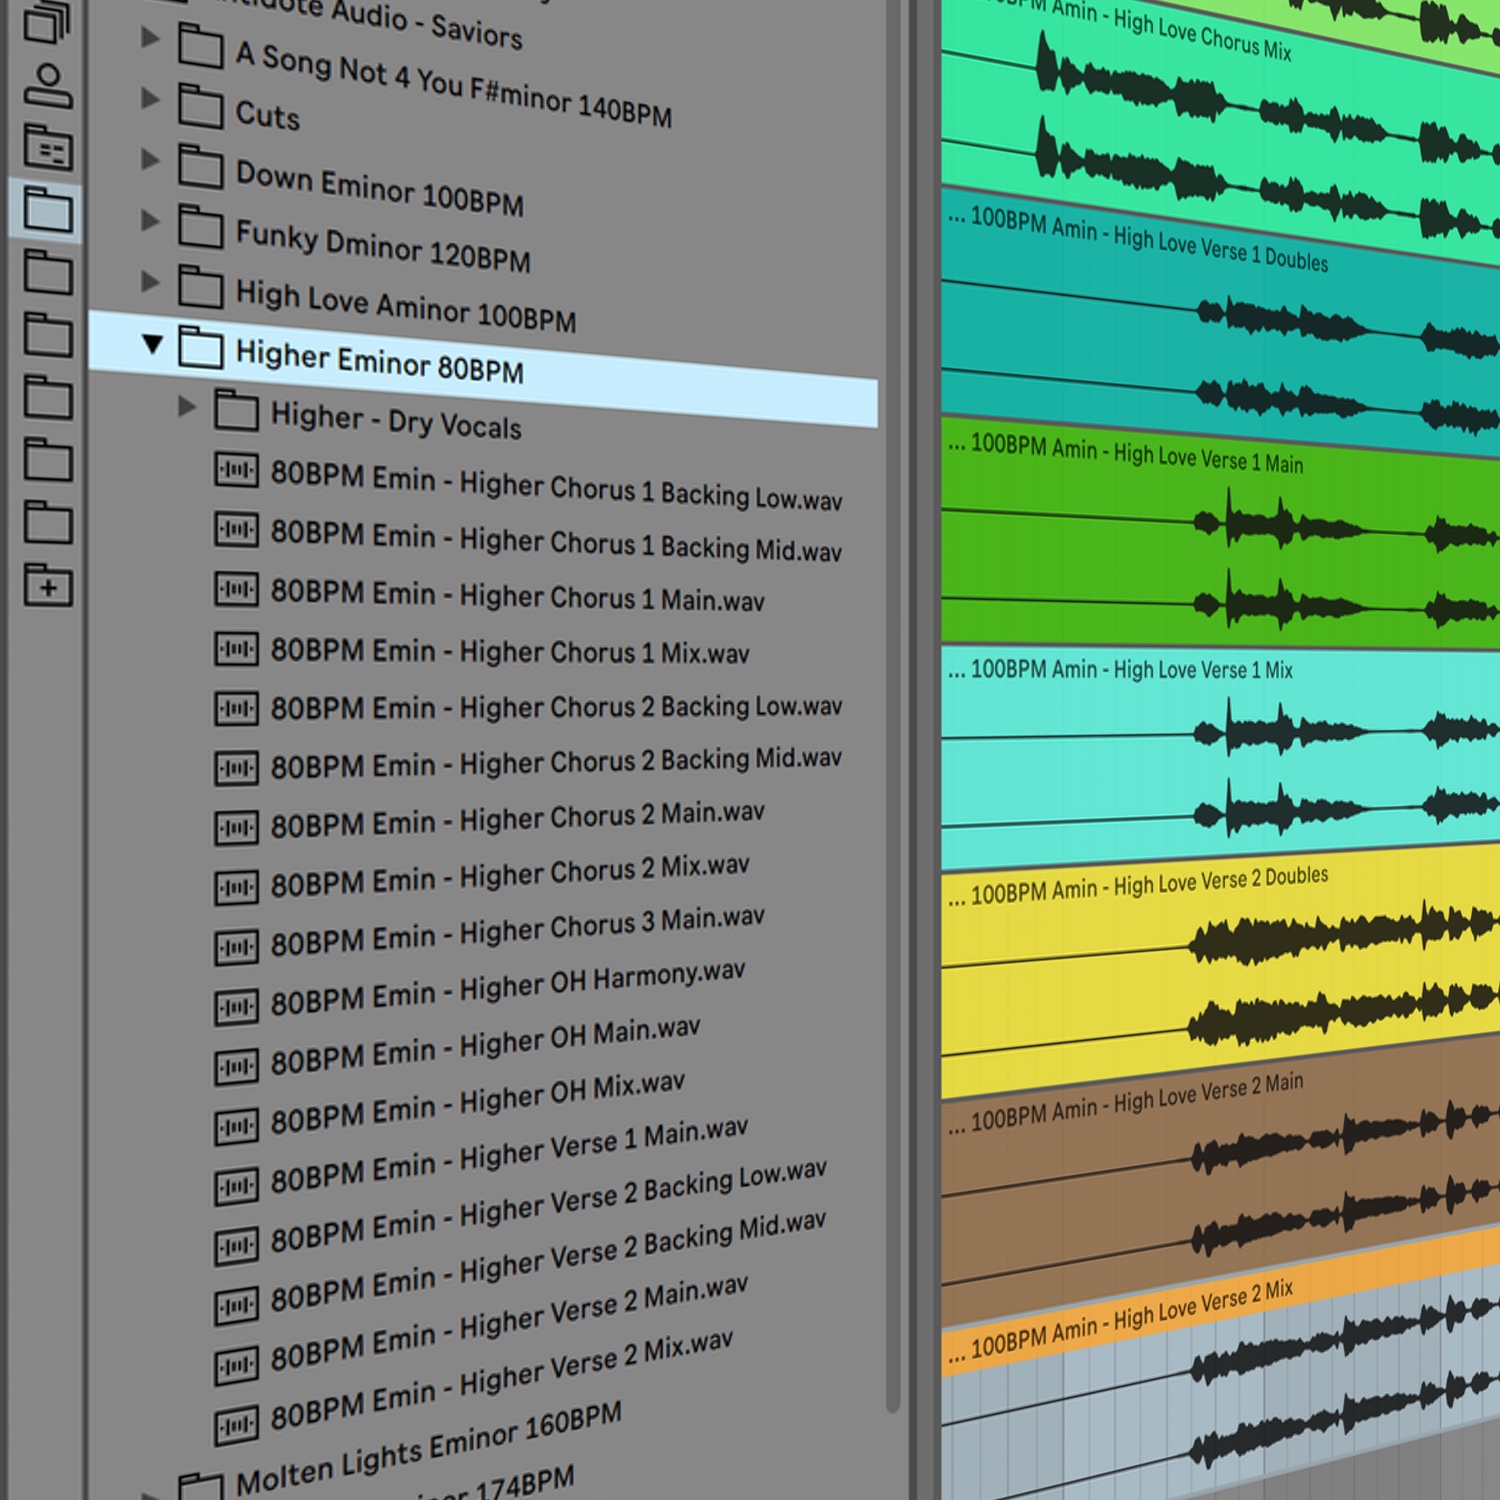
Task: Click audio file icon for Higher OH Harmony.wav
Action: (236, 1006)
